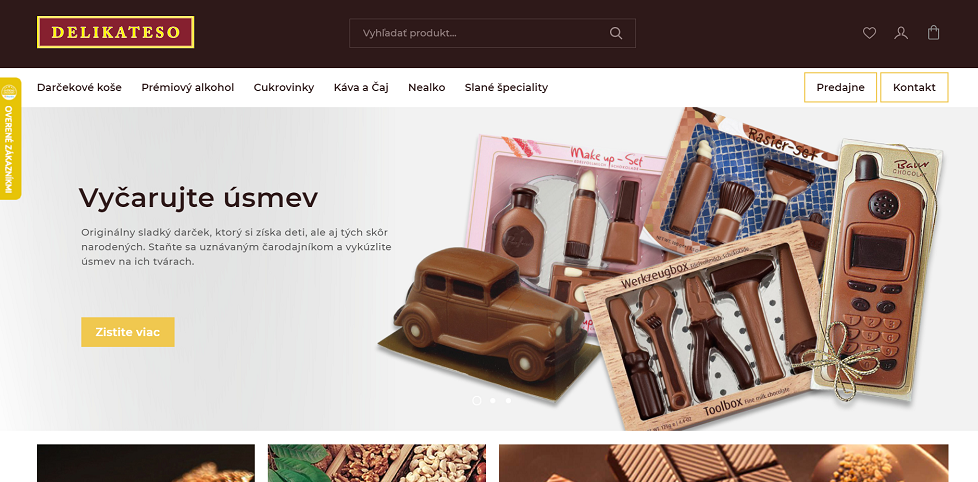Viewport: 978px width, 482px height.
Task: Open the Slané špeciality category
Action: click(x=506, y=87)
